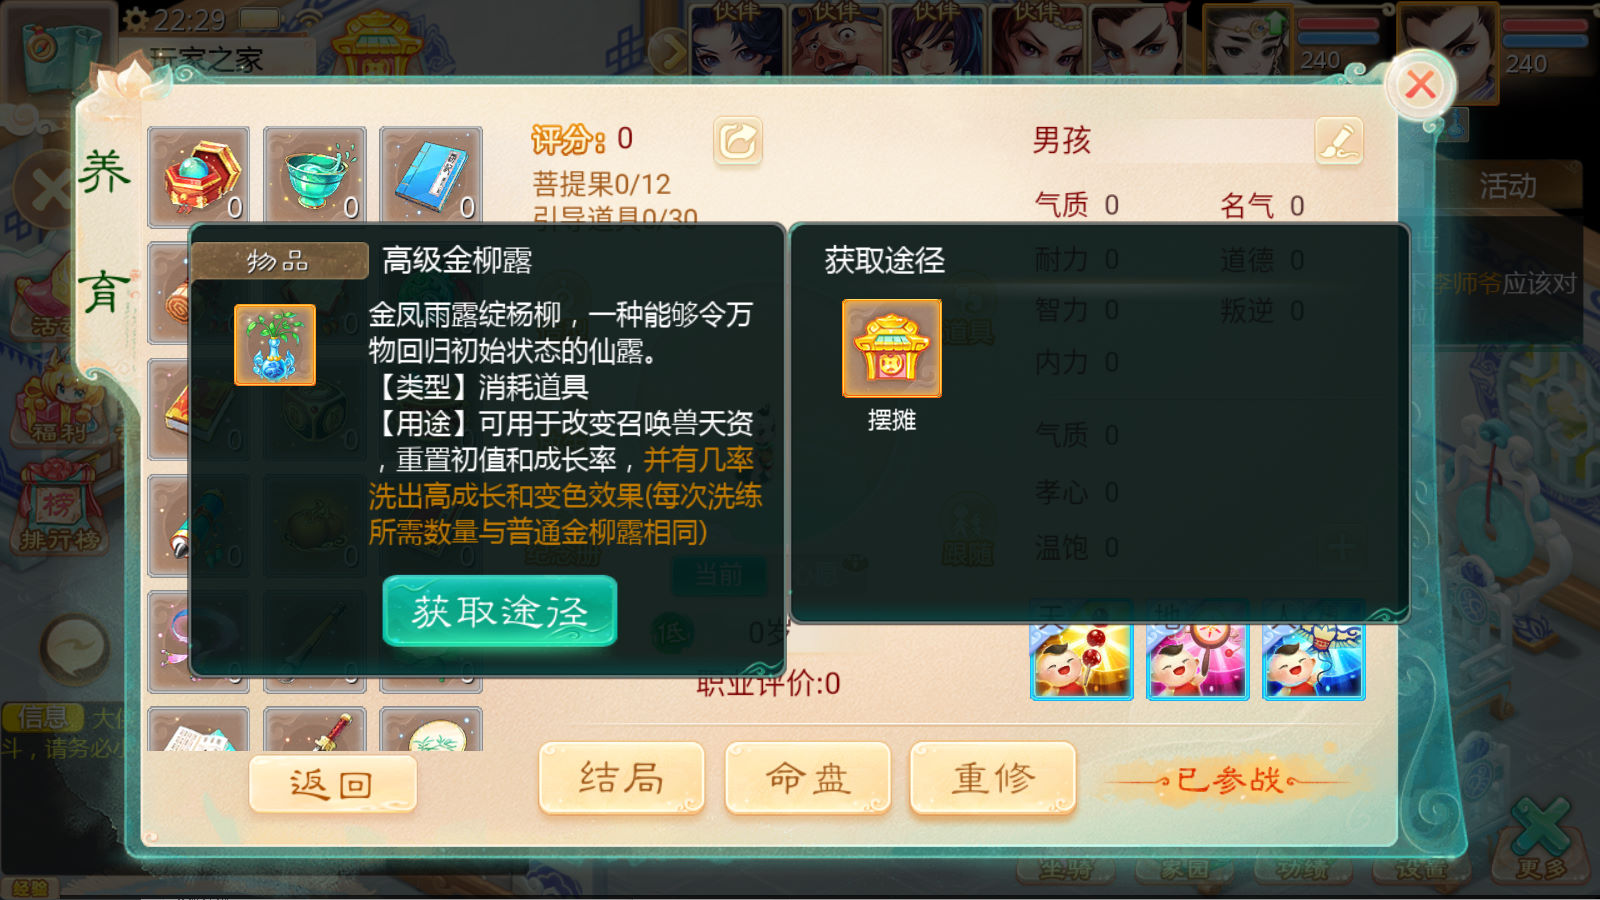Click the 返回 button
The width and height of the screenshot is (1600, 900).
tap(332, 784)
